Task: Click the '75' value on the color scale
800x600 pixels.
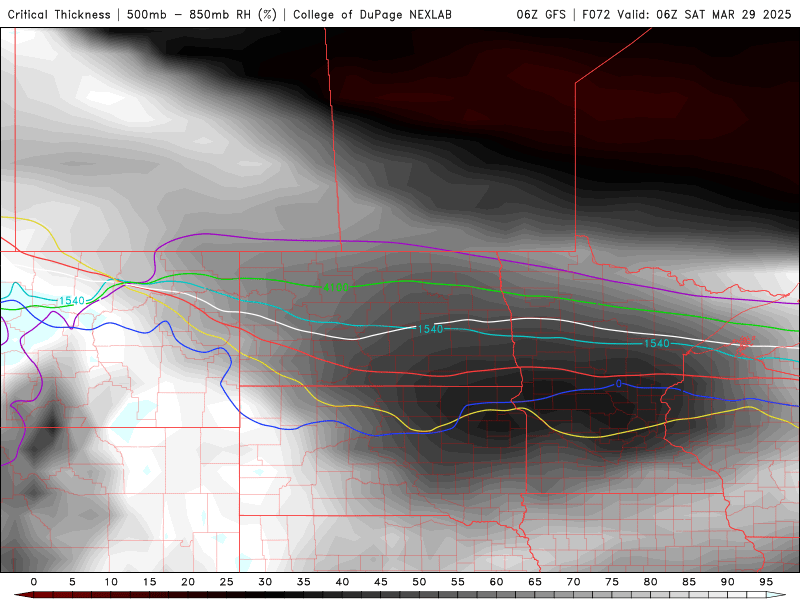Action: pos(612,582)
